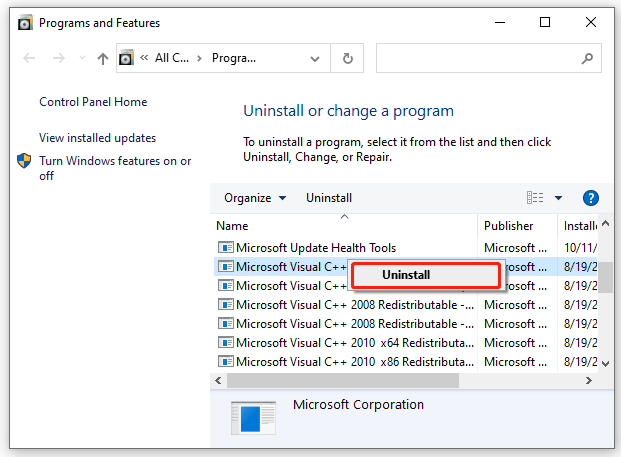Viewport: 621px width, 457px height.
Task: Navigate up one folder level
Action: [102, 59]
